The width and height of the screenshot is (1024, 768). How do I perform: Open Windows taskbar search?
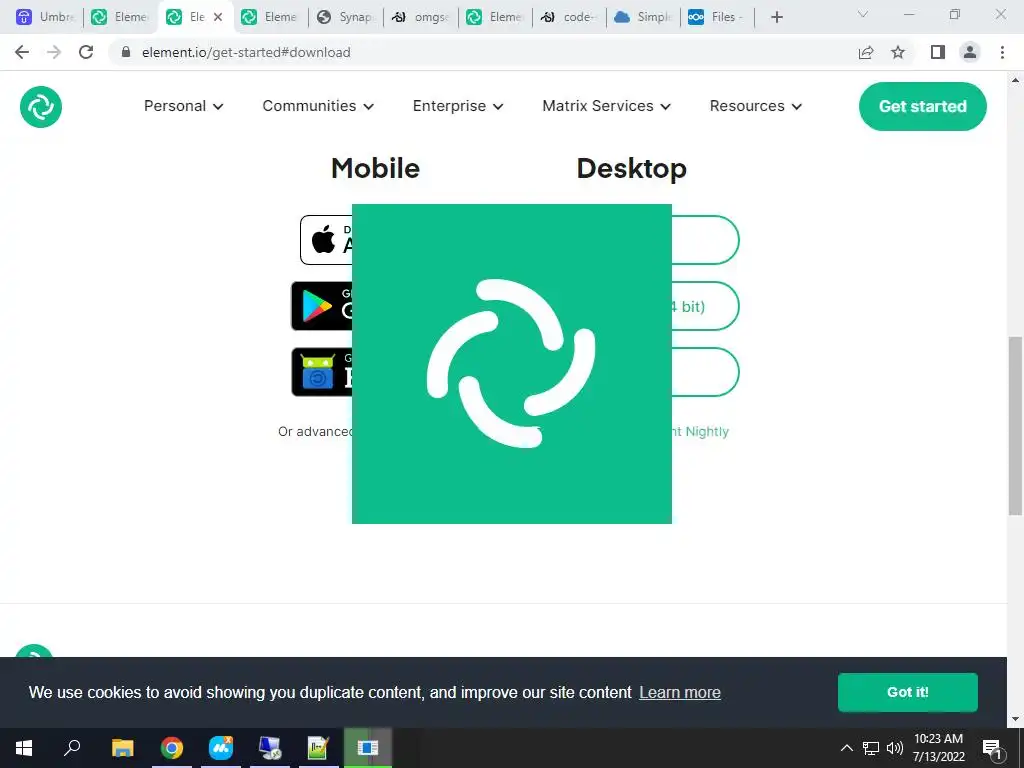coord(72,748)
